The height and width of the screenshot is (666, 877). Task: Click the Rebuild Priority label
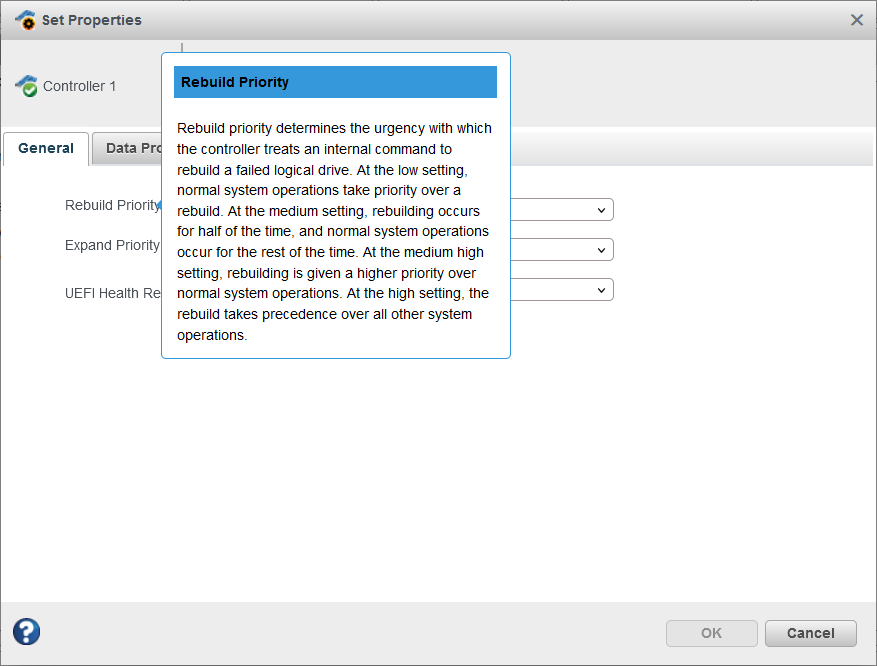point(112,205)
